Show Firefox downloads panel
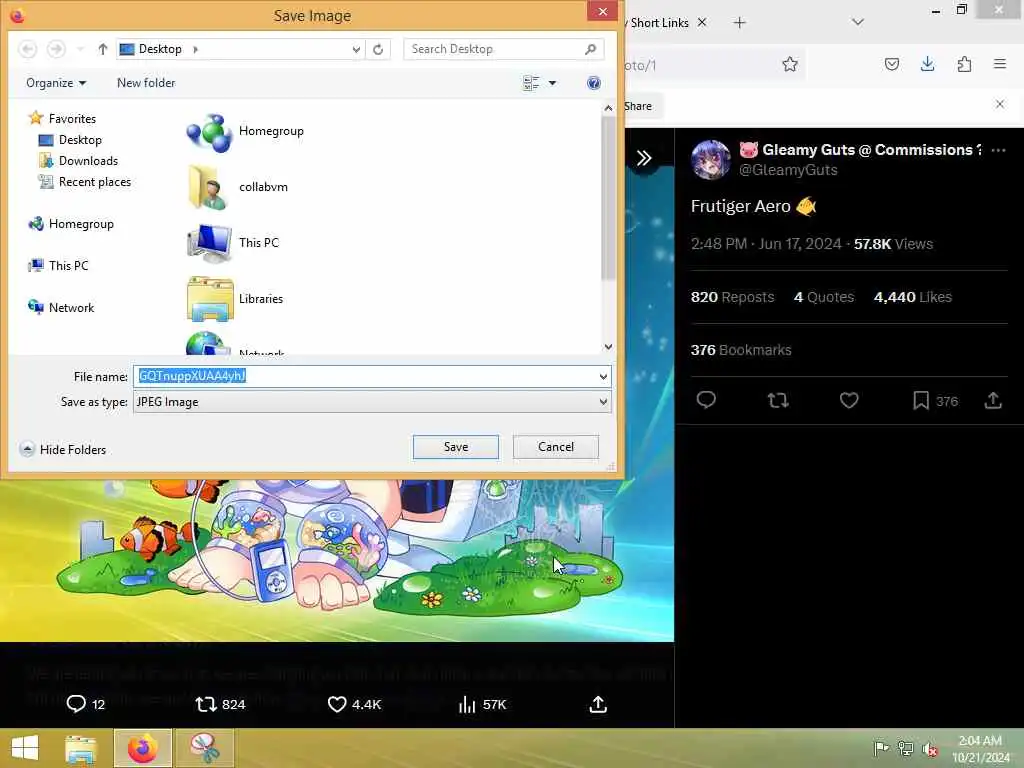The height and width of the screenshot is (768, 1024). (x=927, y=64)
